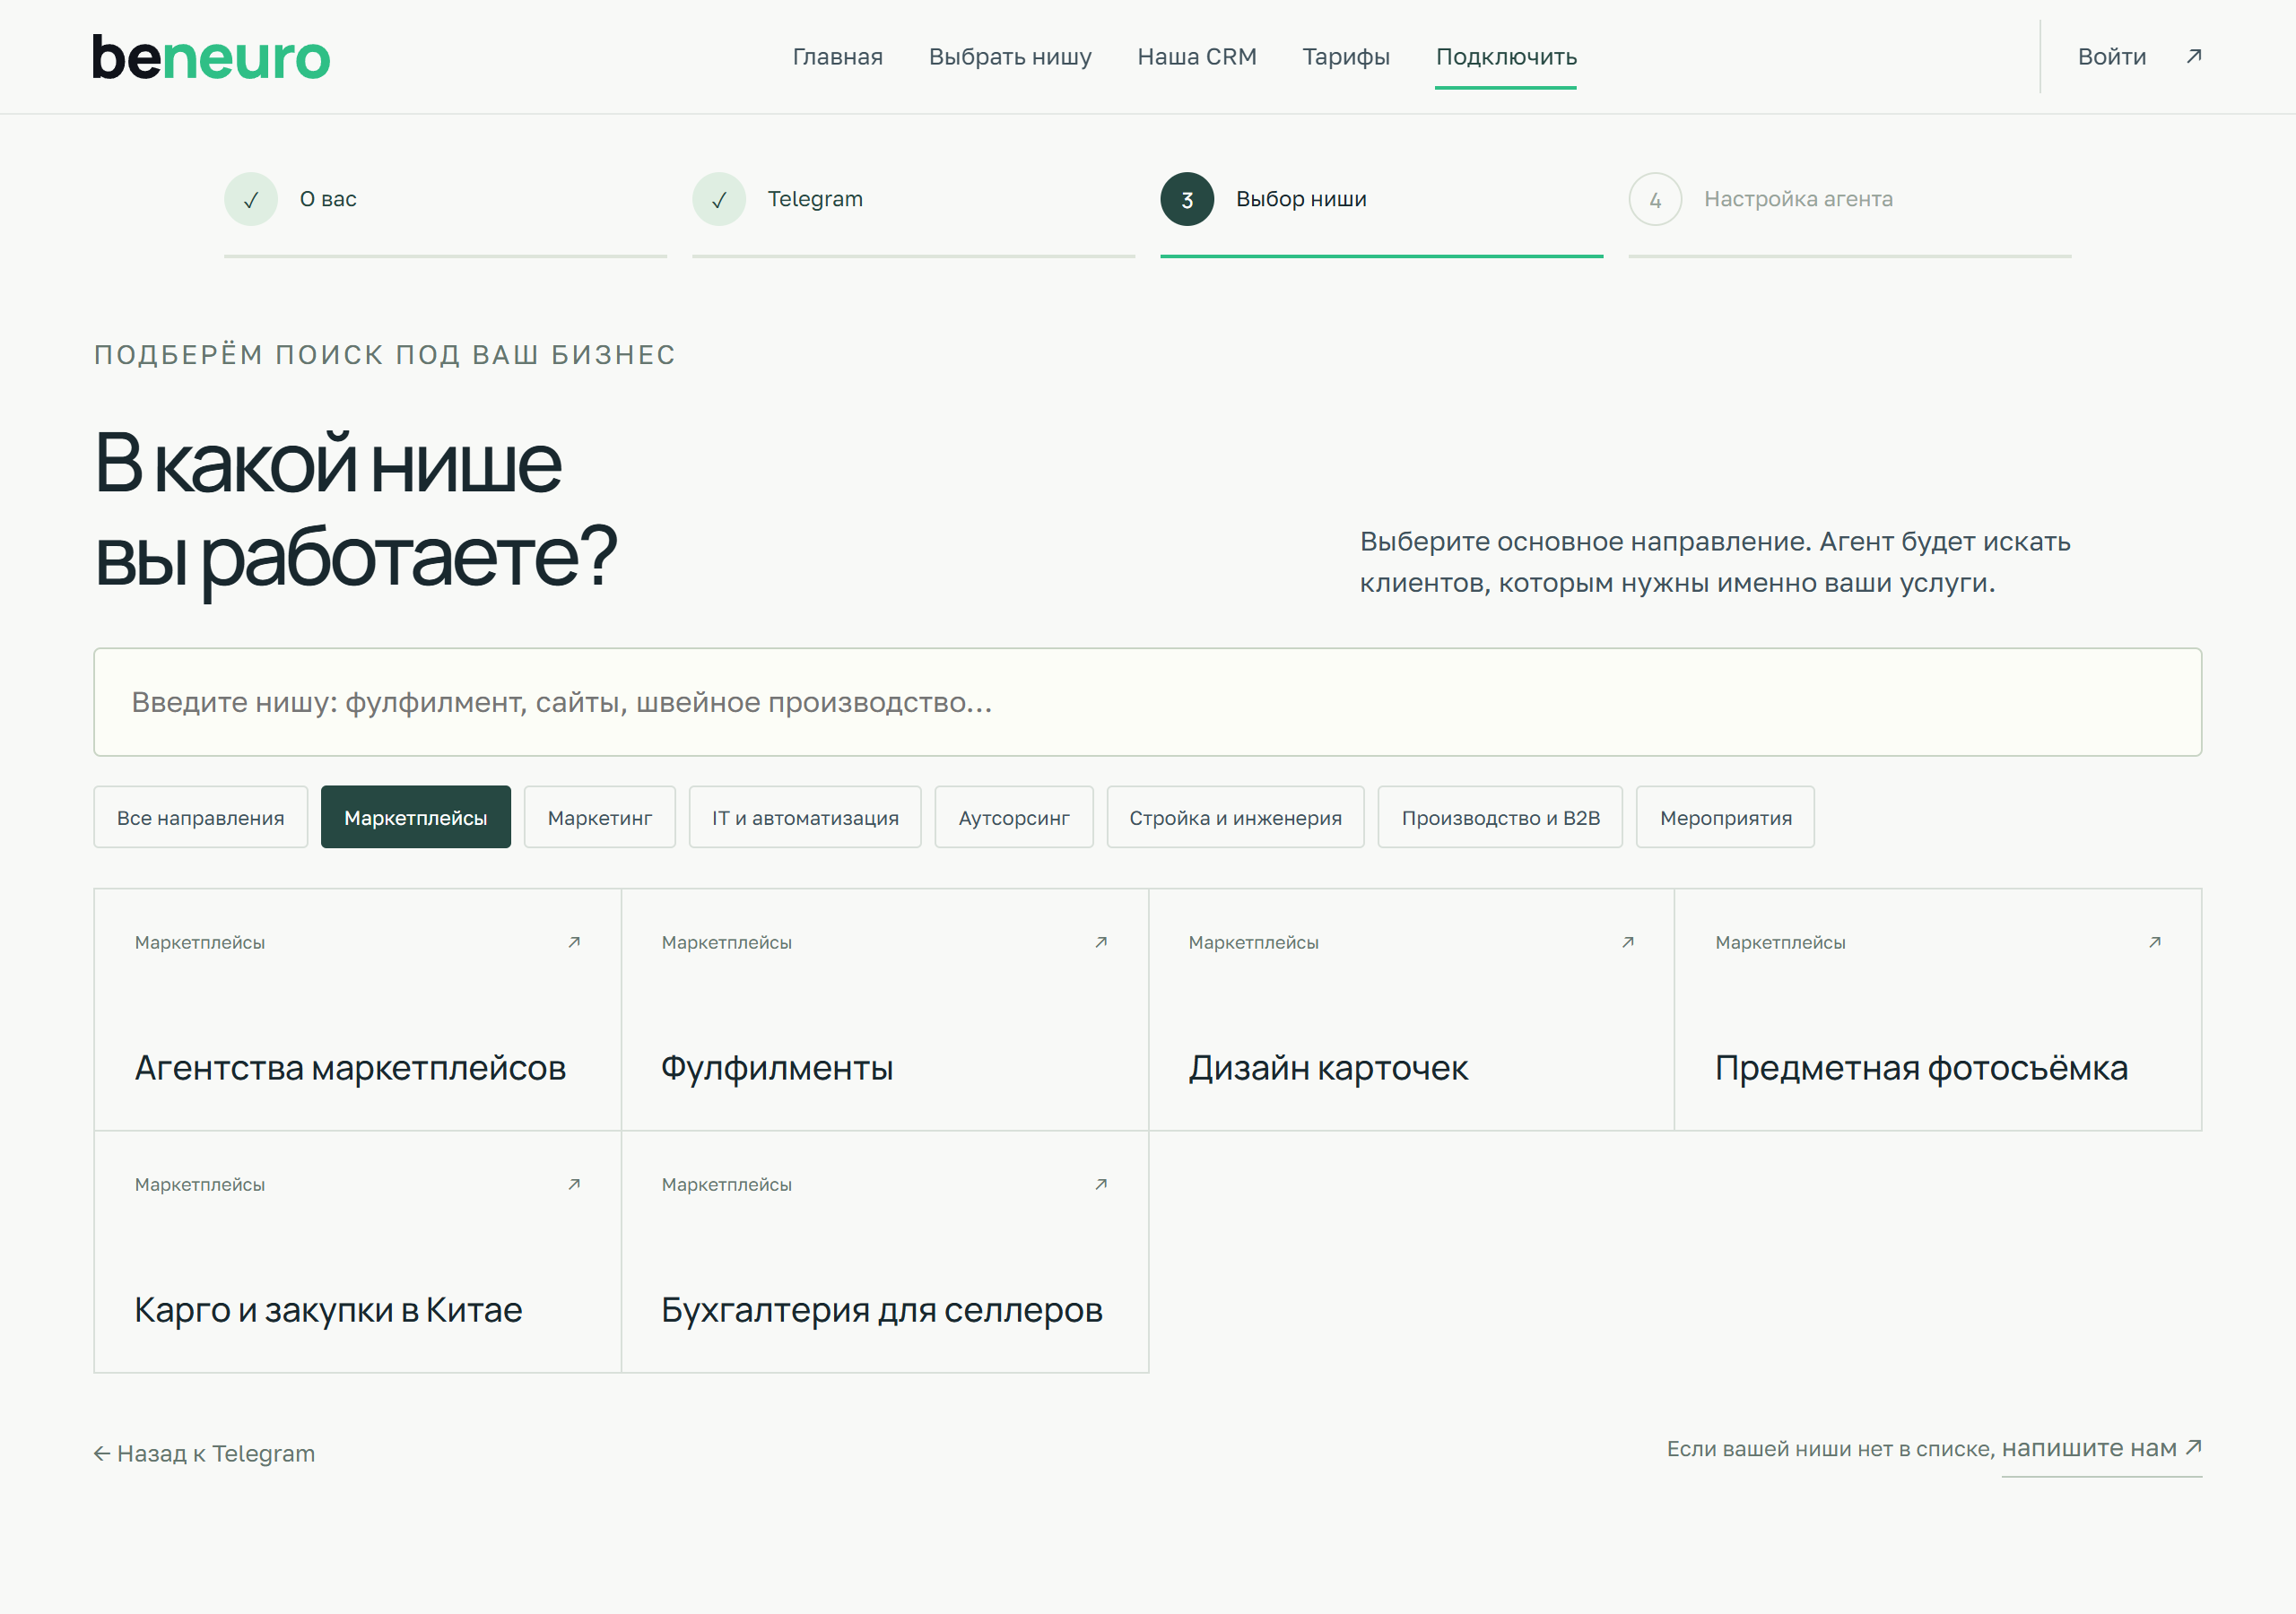Click the step 4 circle for Настройка агента
Image resolution: width=2296 pixels, height=1614 pixels.
(1655, 199)
